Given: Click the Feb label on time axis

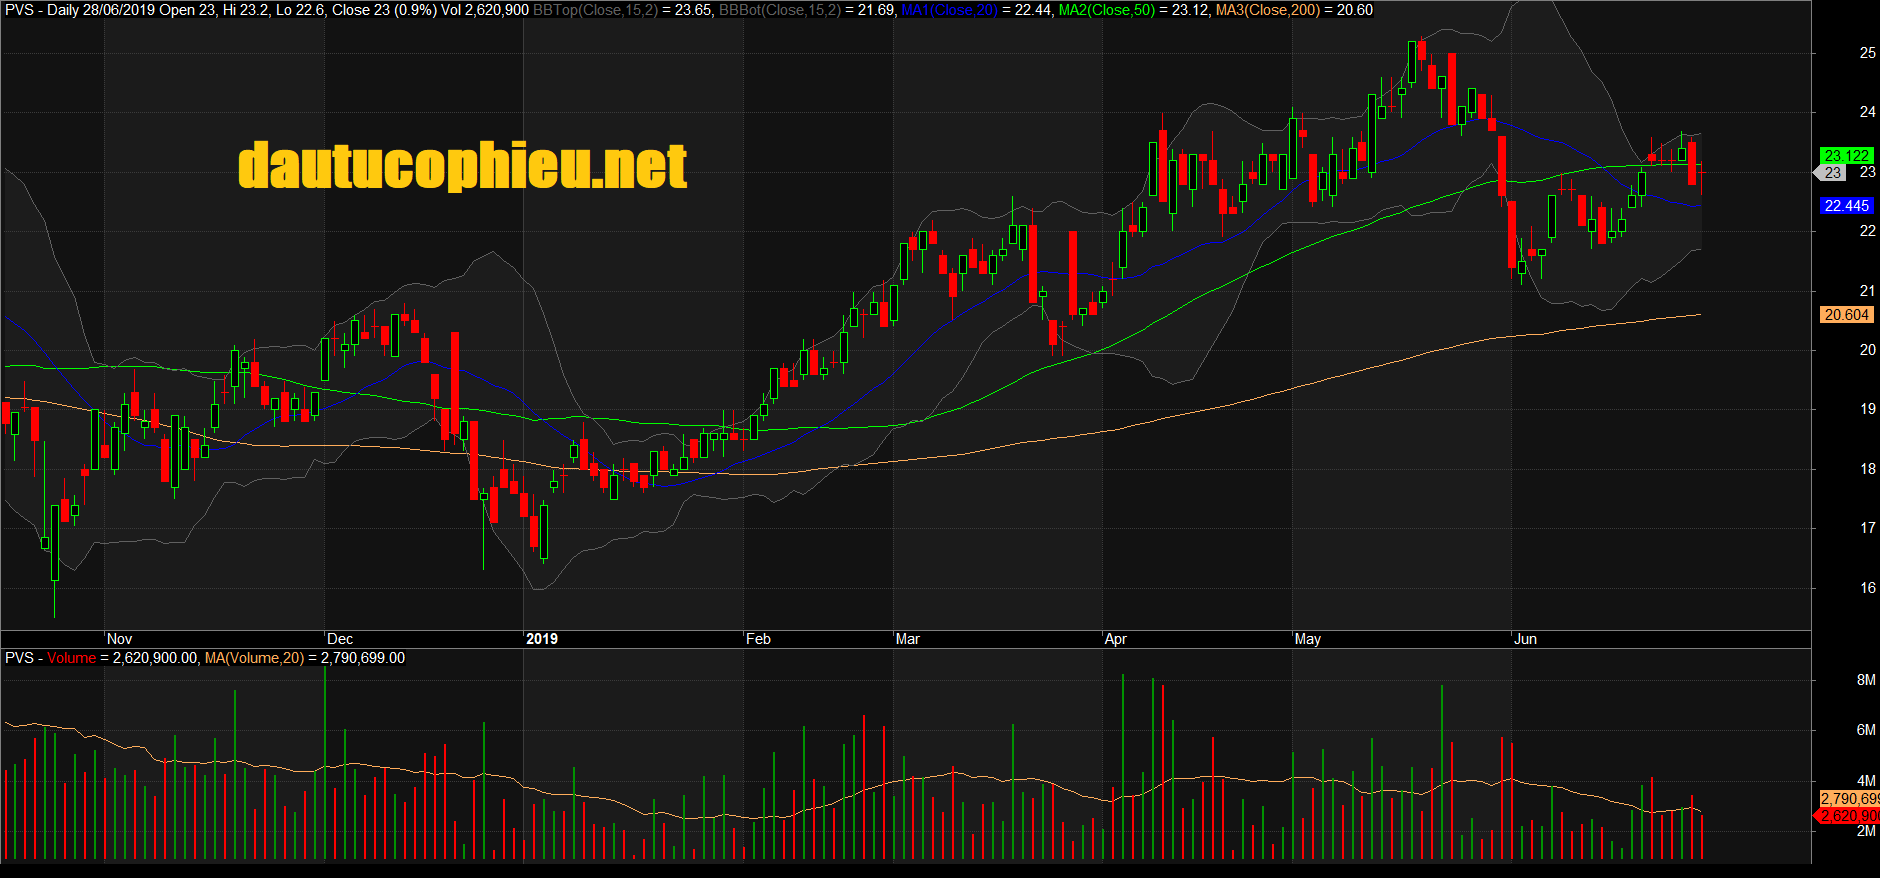Looking at the screenshot, I should pos(758,639).
